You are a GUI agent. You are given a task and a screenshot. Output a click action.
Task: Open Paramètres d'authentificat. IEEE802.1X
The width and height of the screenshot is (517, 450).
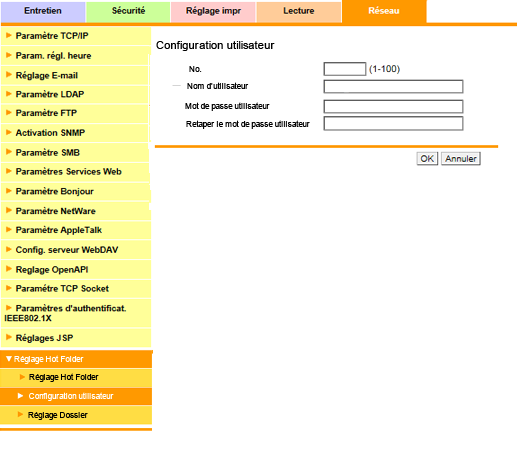pos(76,313)
